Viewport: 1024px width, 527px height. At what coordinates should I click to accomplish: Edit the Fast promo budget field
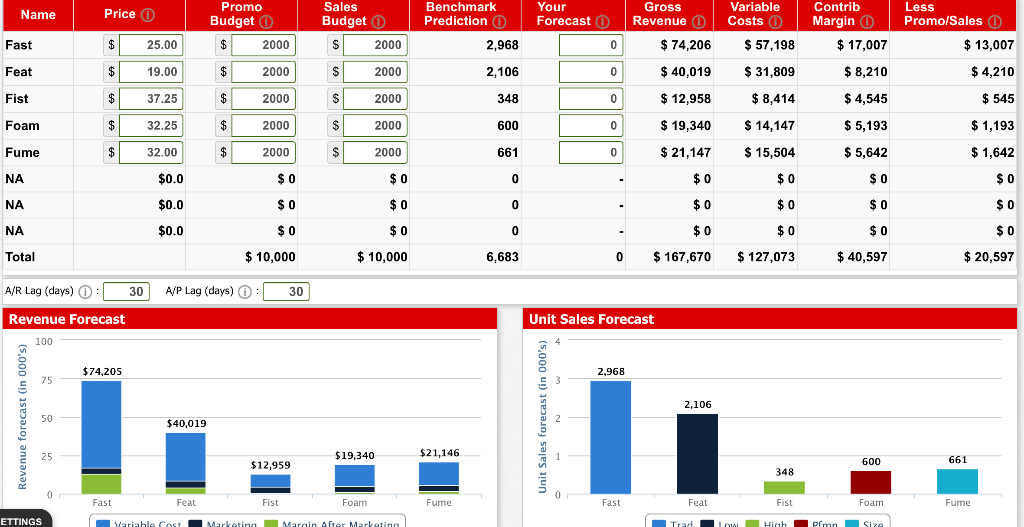(263, 45)
